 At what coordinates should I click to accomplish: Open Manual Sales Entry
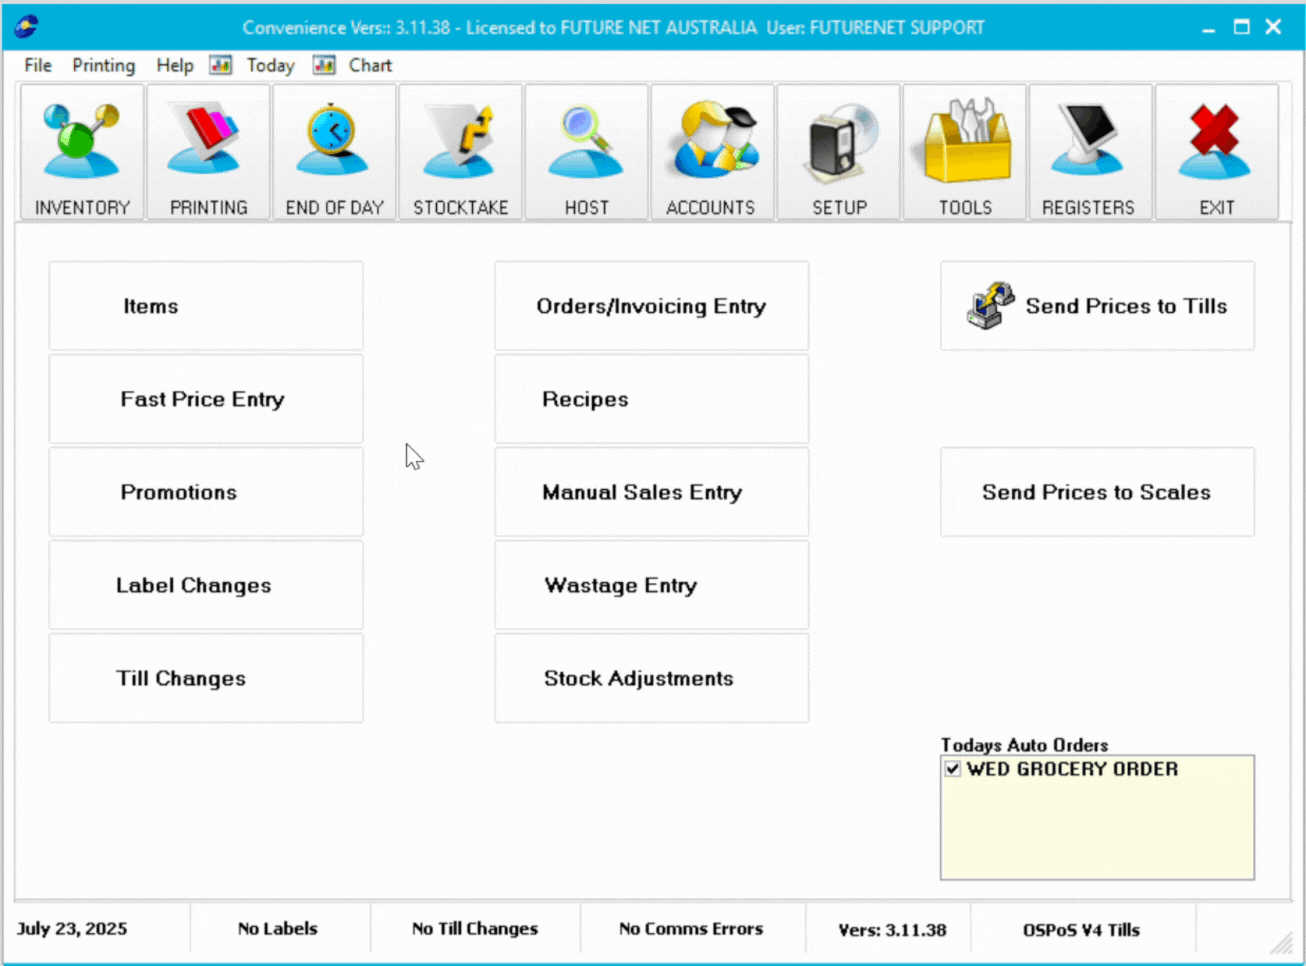click(x=652, y=492)
